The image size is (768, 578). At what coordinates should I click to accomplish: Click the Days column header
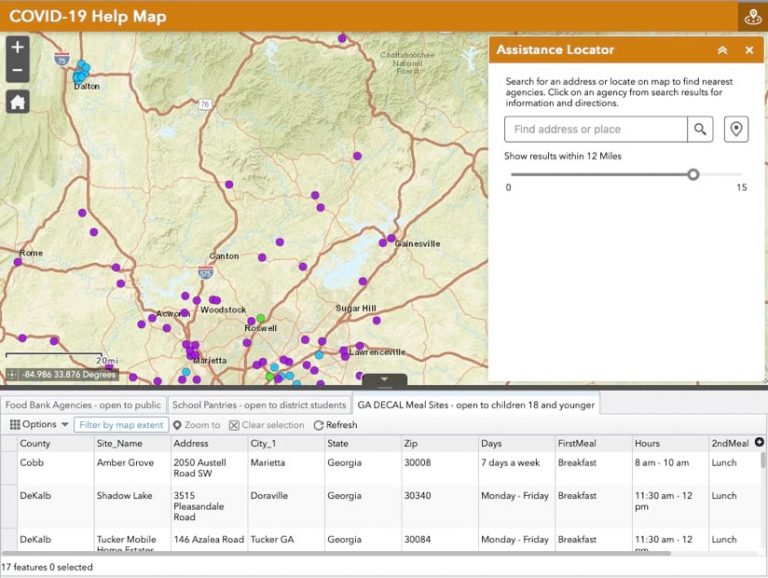point(517,443)
